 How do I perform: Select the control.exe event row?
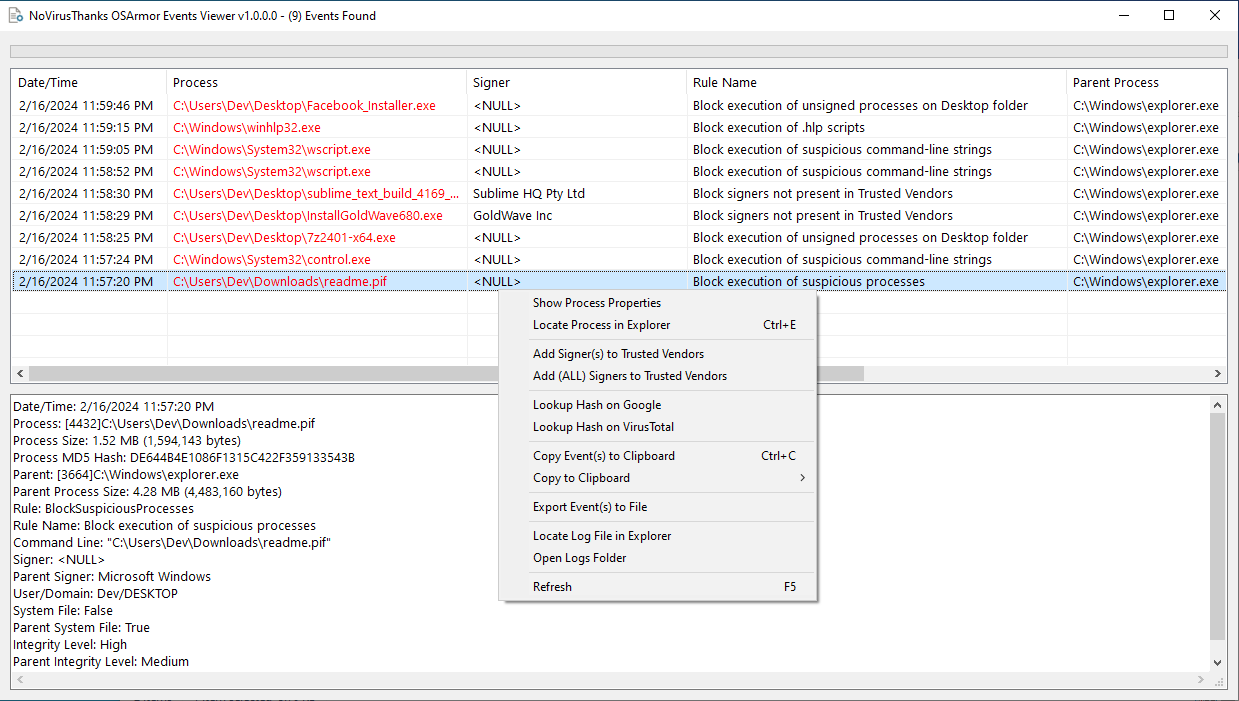[619, 259]
